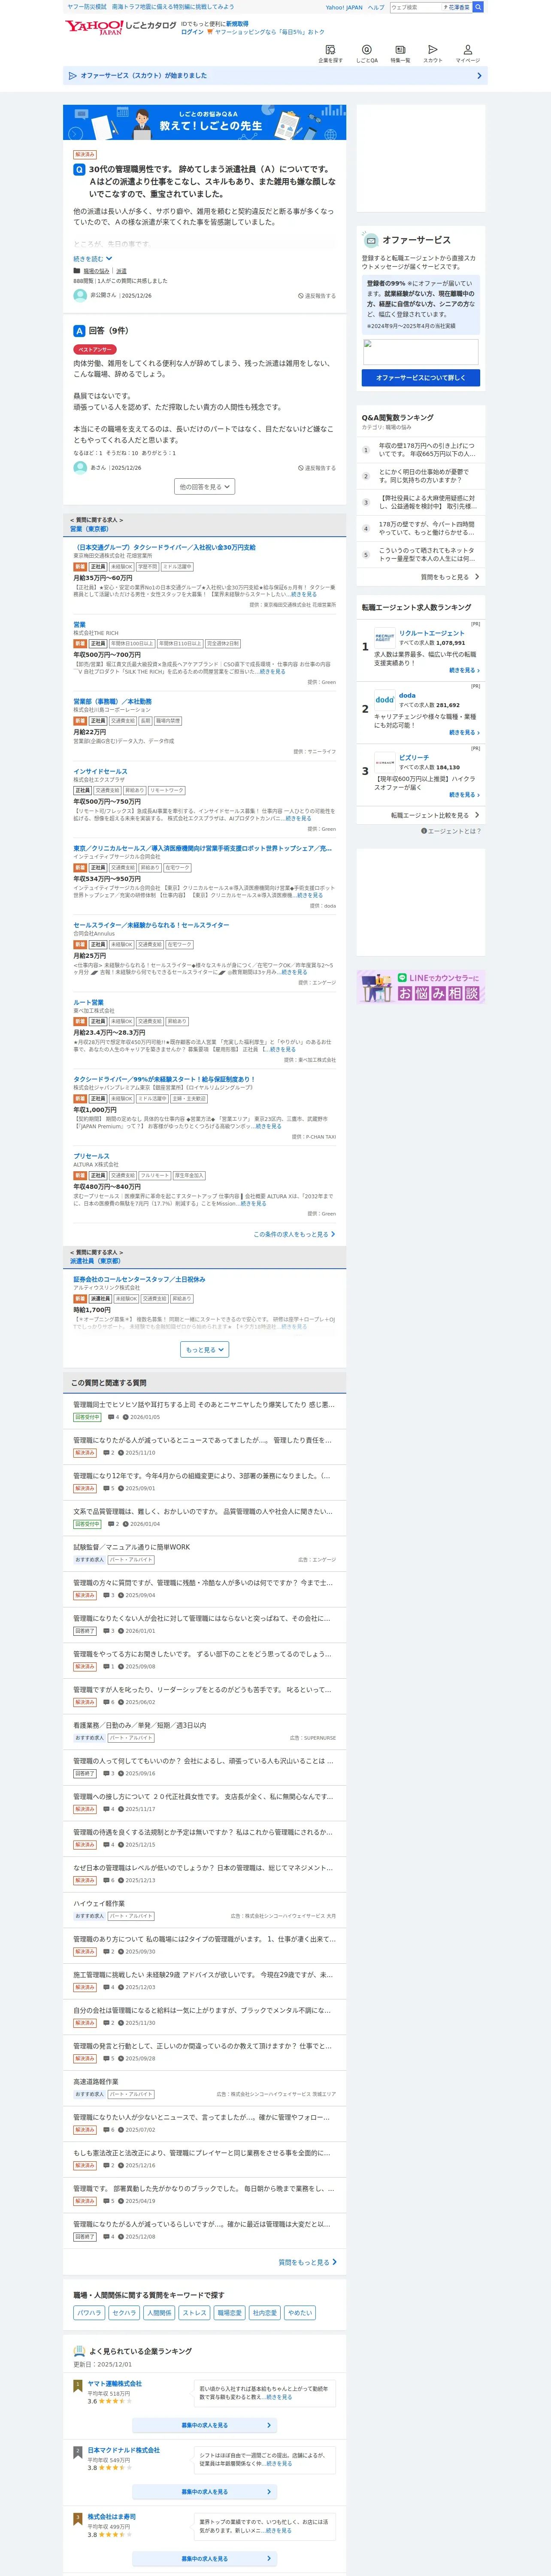Select the セクハラ keyword tag
This screenshot has width=551, height=2576.
coord(124,2313)
